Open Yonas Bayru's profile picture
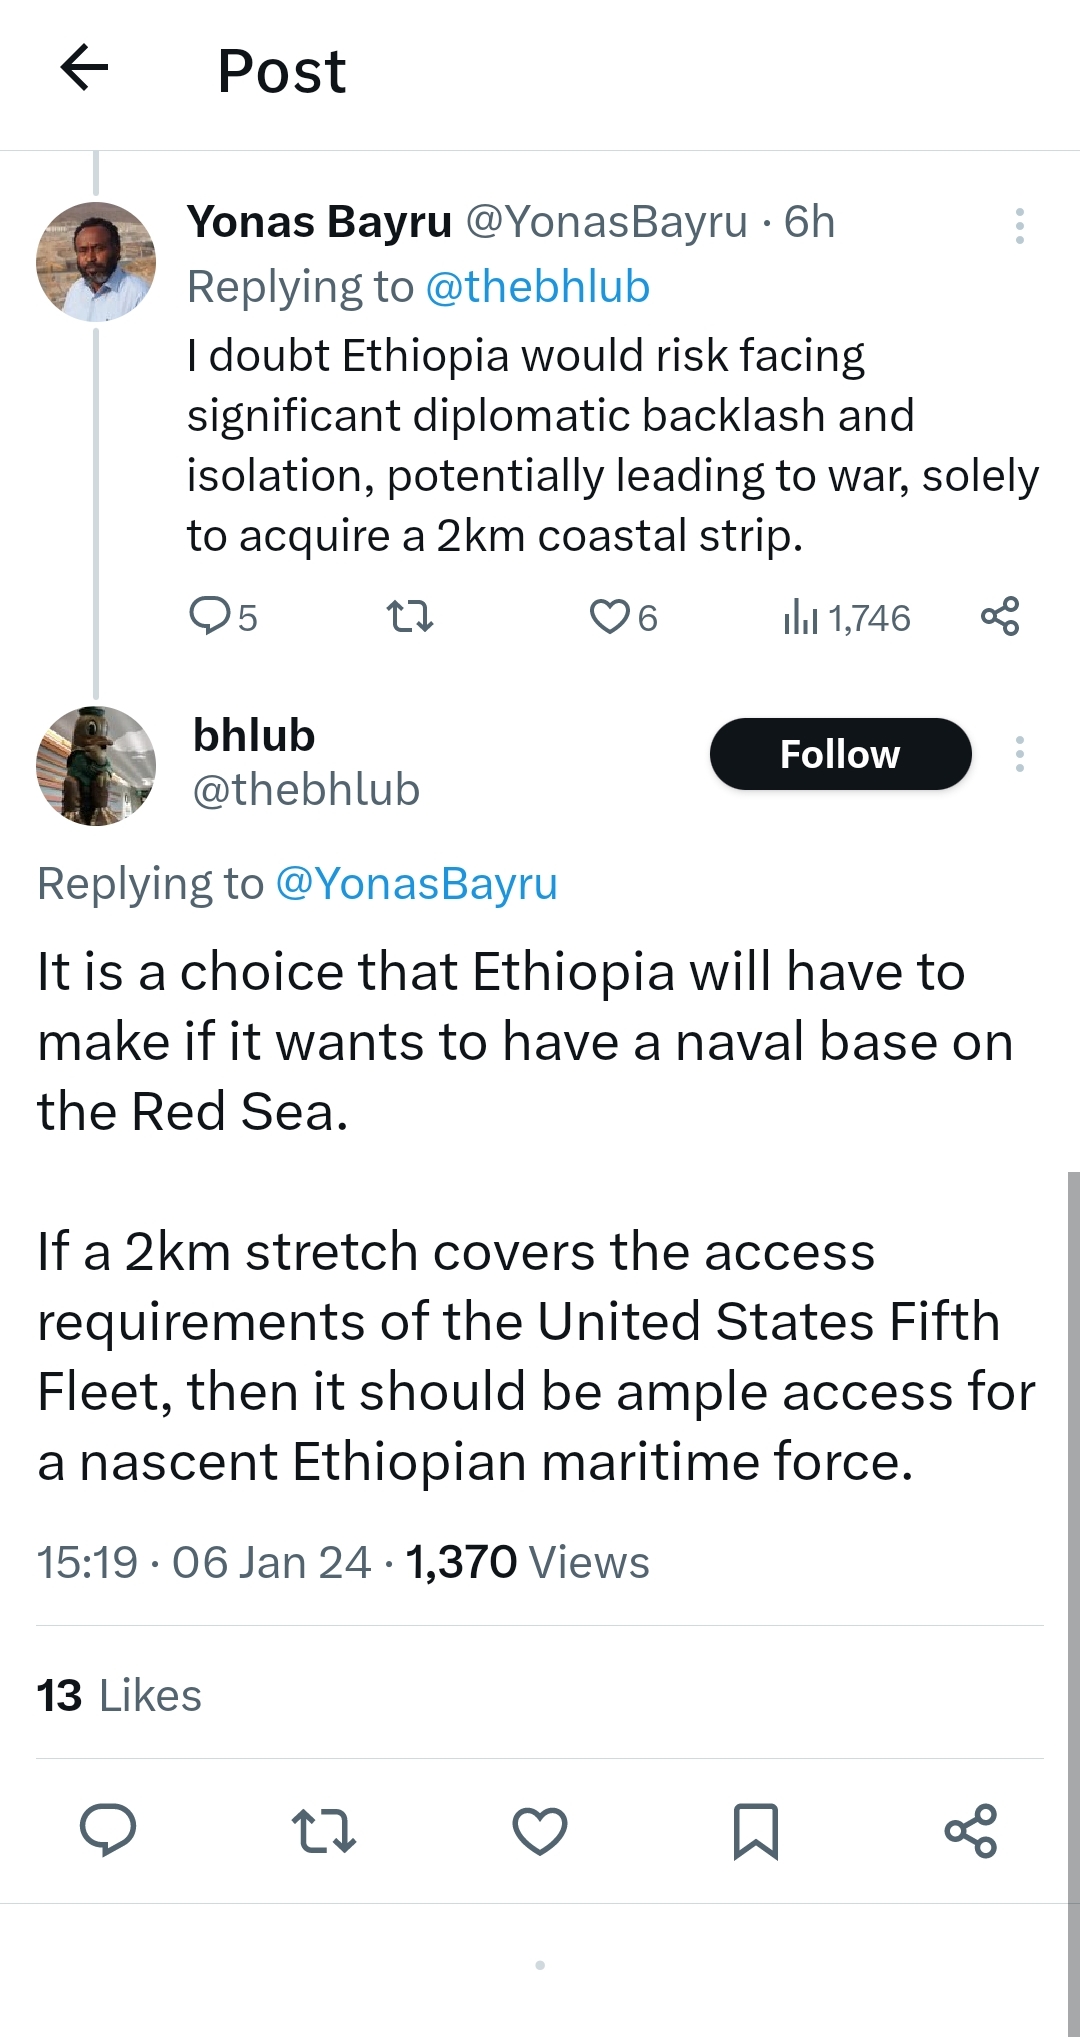 pyautogui.click(x=96, y=261)
